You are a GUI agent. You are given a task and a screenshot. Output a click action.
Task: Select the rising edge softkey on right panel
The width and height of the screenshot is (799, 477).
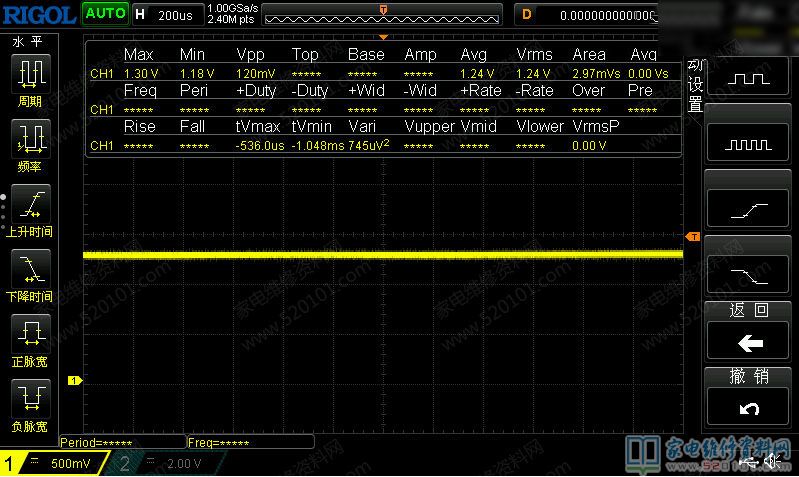tap(751, 209)
